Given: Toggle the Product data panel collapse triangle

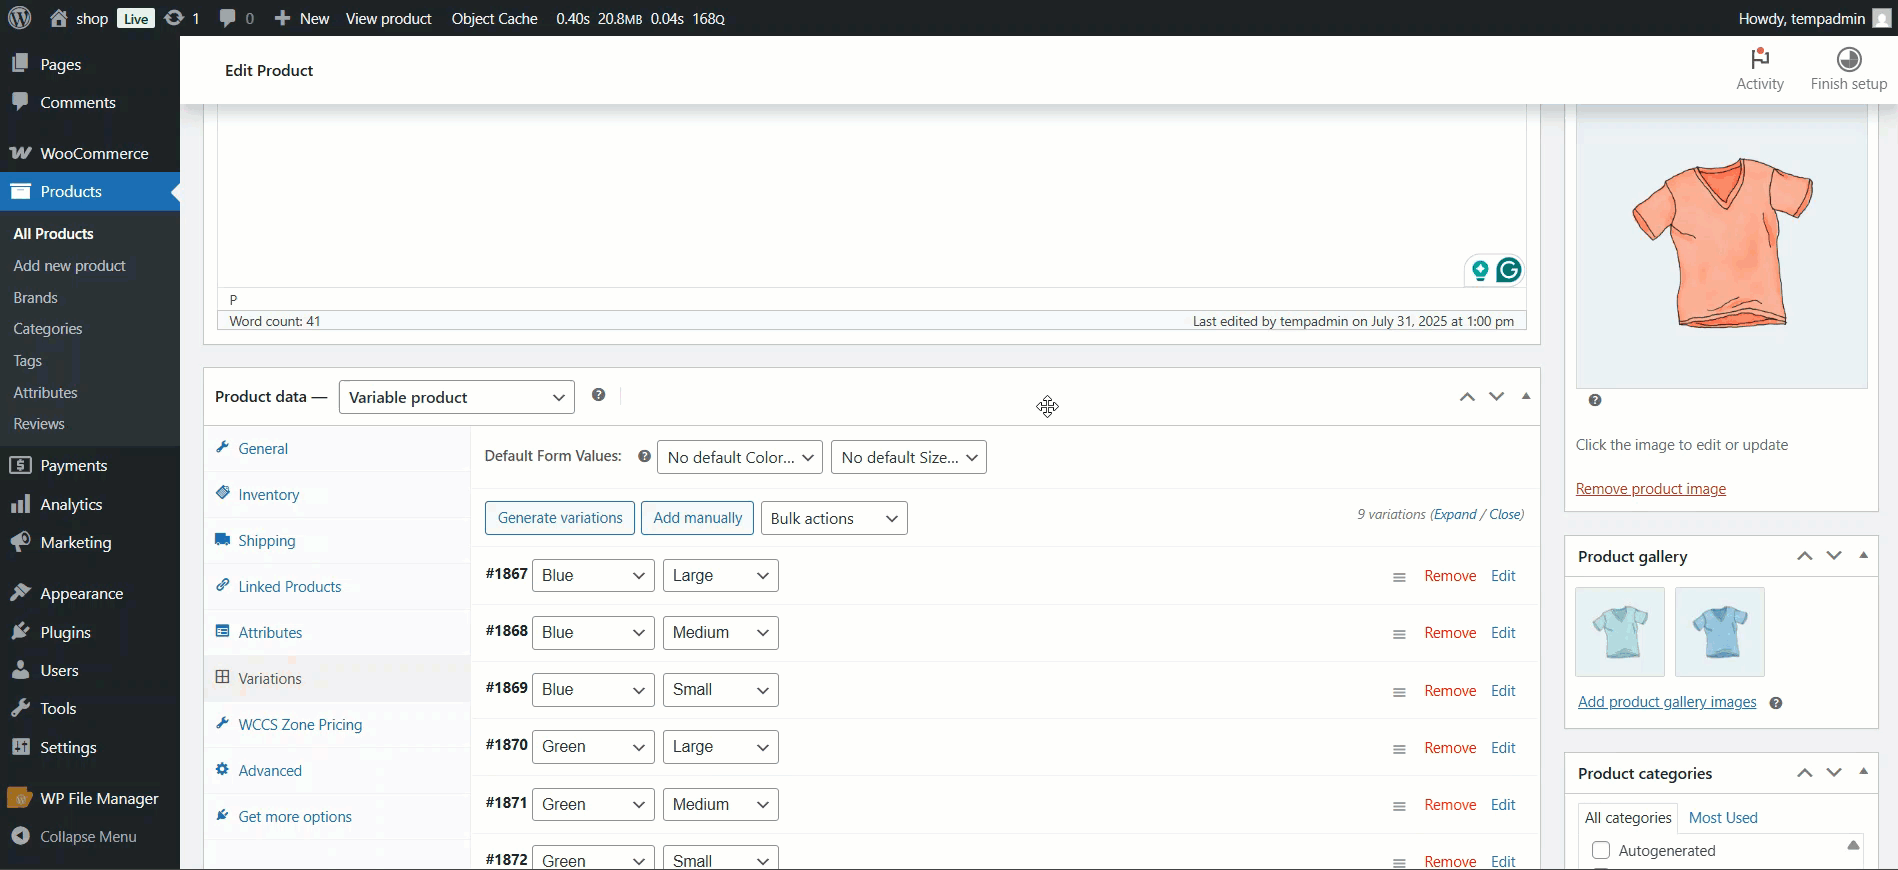Looking at the screenshot, I should click(1526, 396).
